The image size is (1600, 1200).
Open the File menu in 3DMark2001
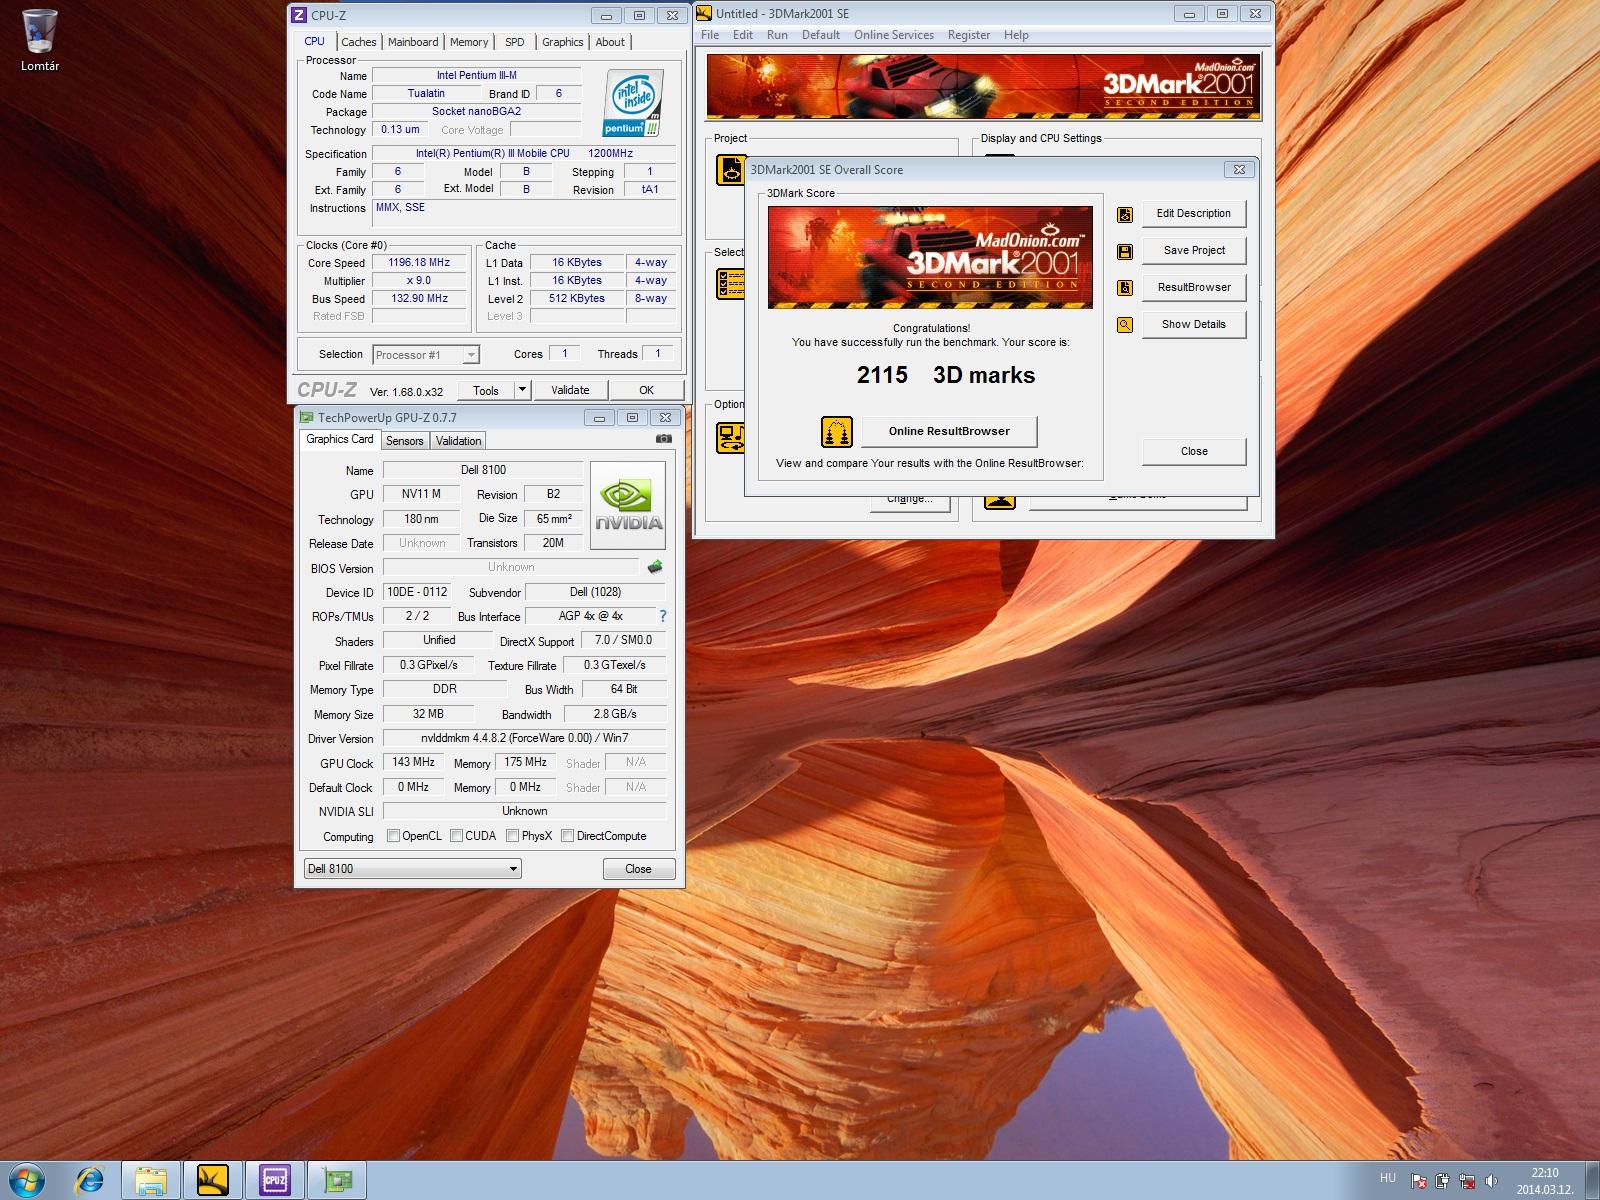pos(710,35)
